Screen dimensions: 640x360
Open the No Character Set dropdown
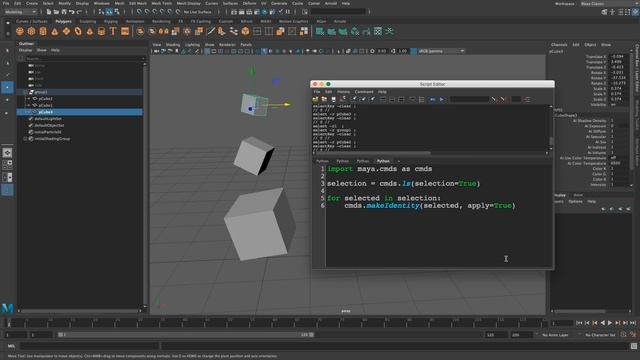click(600, 335)
